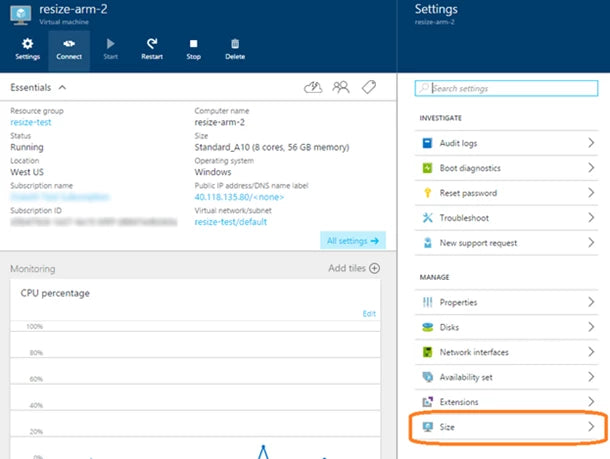Image resolution: width=610 pixels, height=459 pixels.
Task: Expand the New support request chevron
Action: point(591,242)
